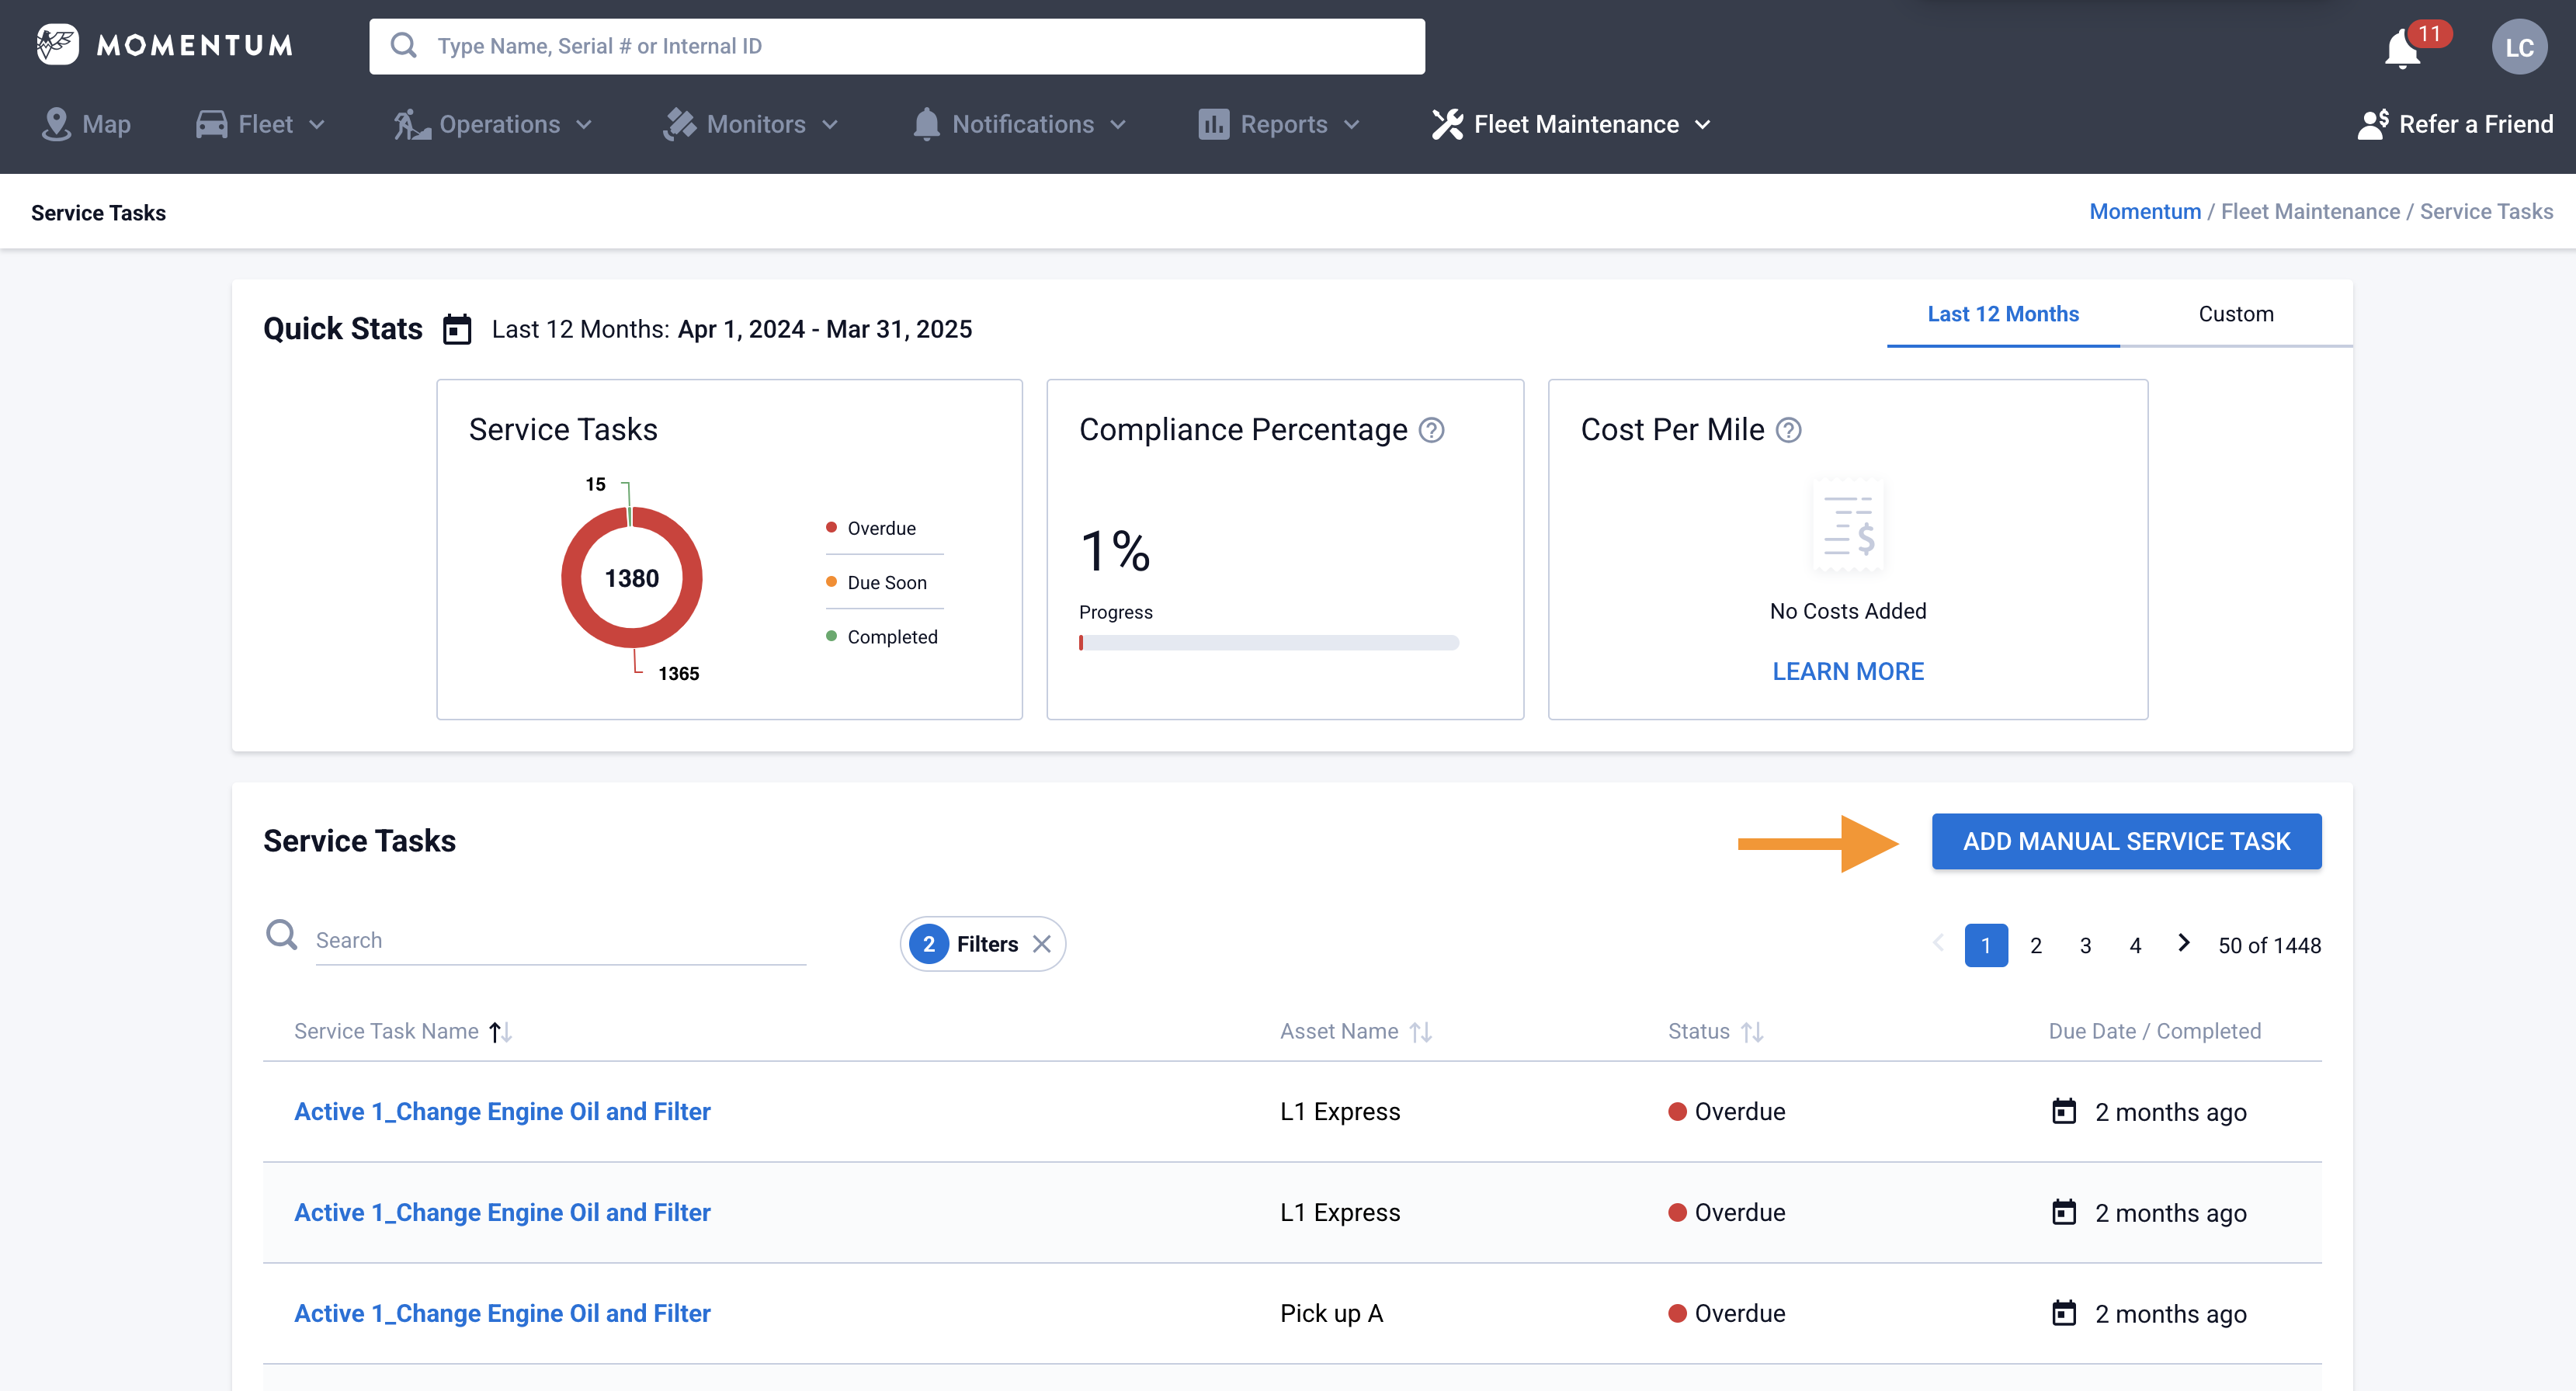Toggle Due Soon legend entry

tap(885, 582)
